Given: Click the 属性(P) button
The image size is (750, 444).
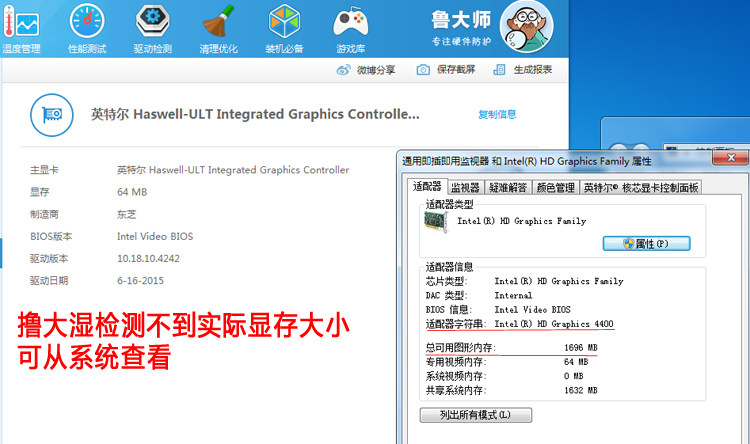Looking at the screenshot, I should tap(646, 244).
